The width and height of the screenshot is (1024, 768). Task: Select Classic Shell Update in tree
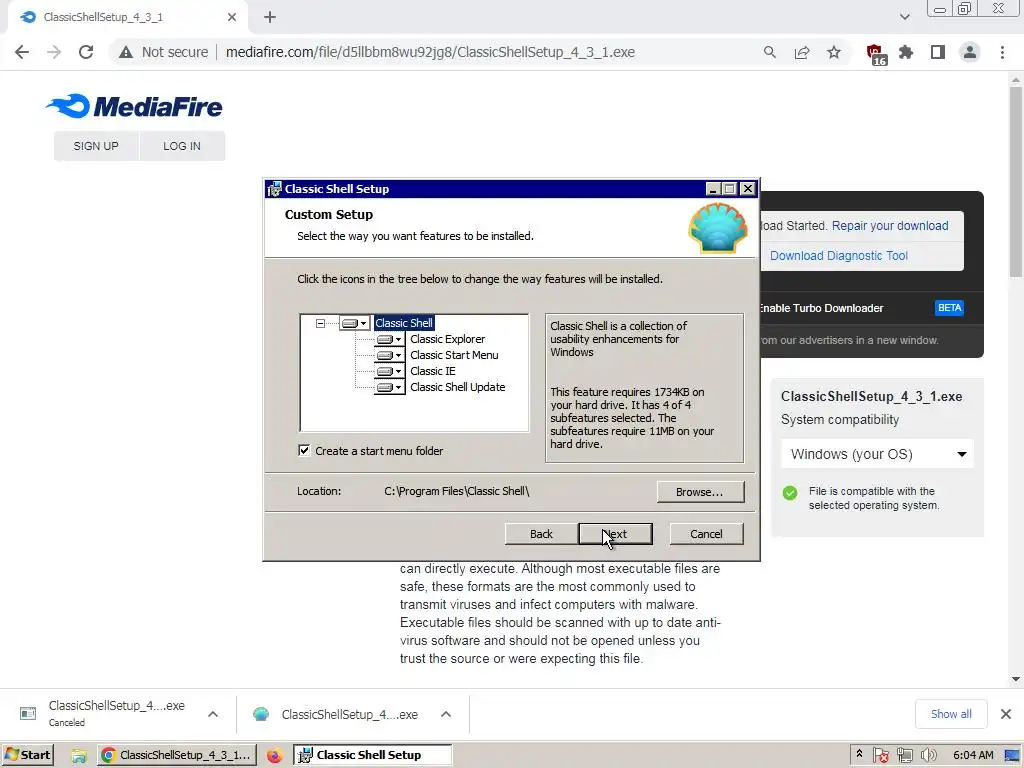[x=457, y=387]
